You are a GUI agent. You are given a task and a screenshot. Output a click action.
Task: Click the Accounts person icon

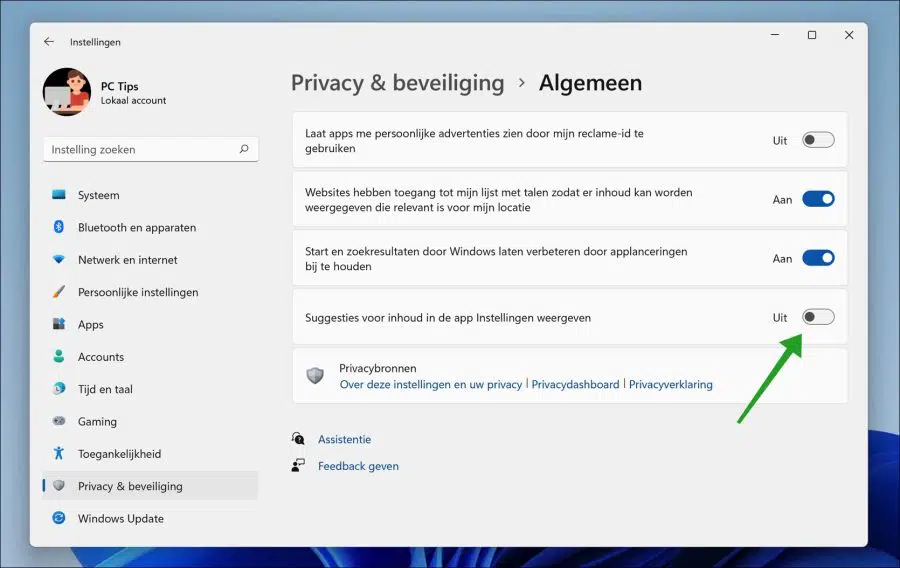point(59,356)
